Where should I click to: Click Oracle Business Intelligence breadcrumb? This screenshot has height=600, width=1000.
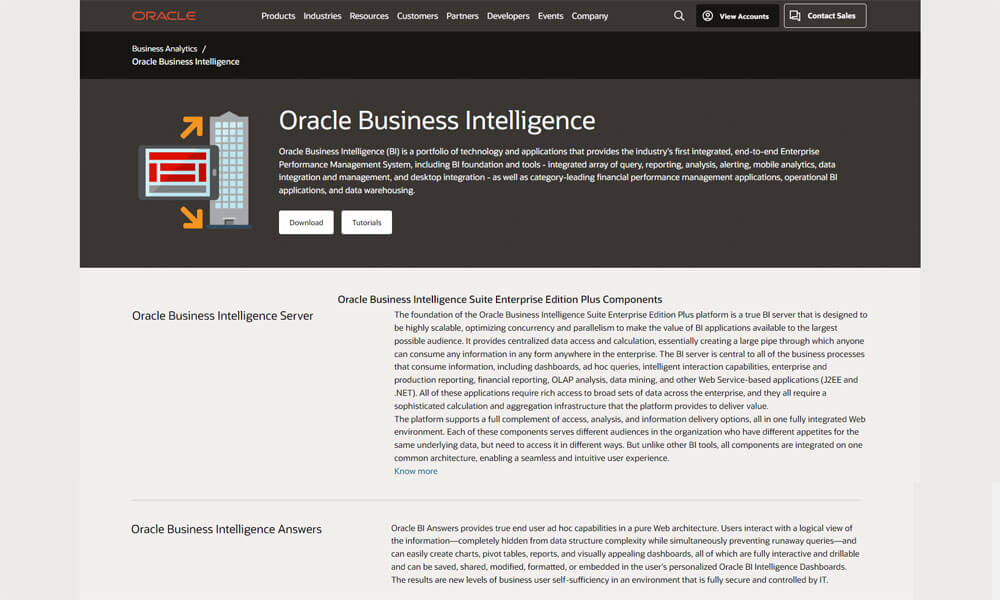point(186,62)
